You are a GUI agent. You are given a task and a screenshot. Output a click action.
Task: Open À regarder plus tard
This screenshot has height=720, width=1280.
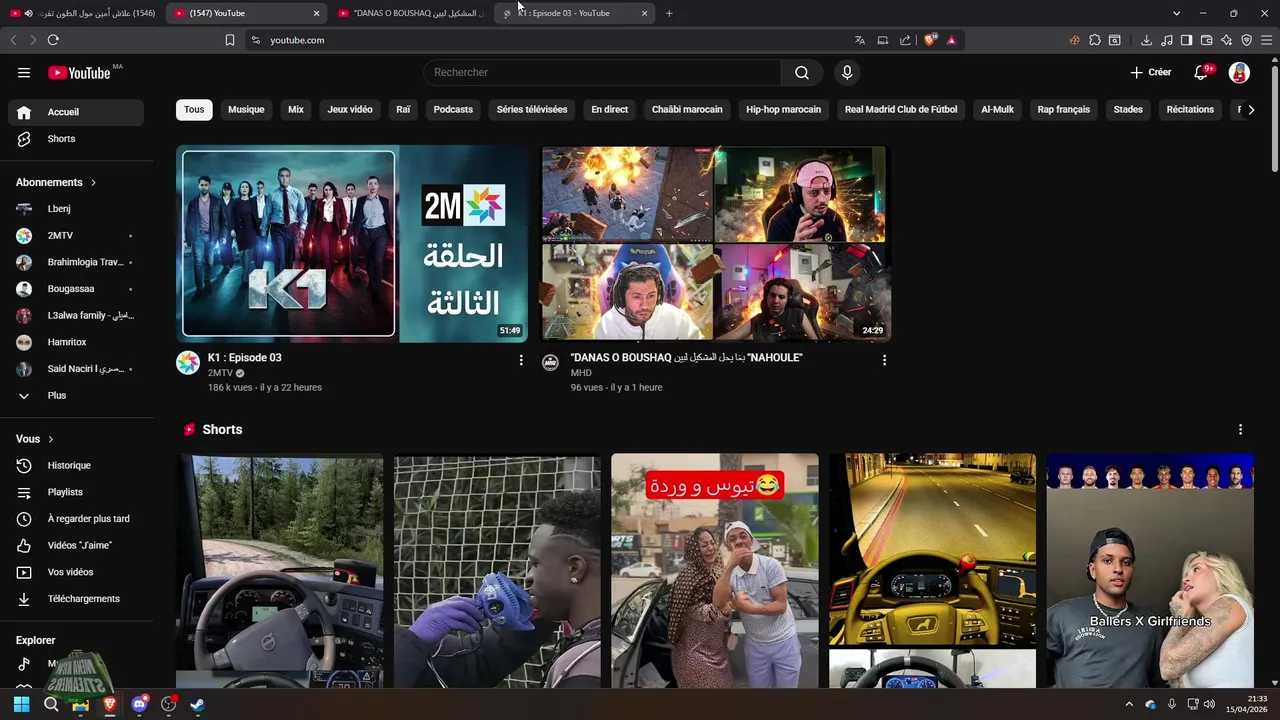point(76,519)
